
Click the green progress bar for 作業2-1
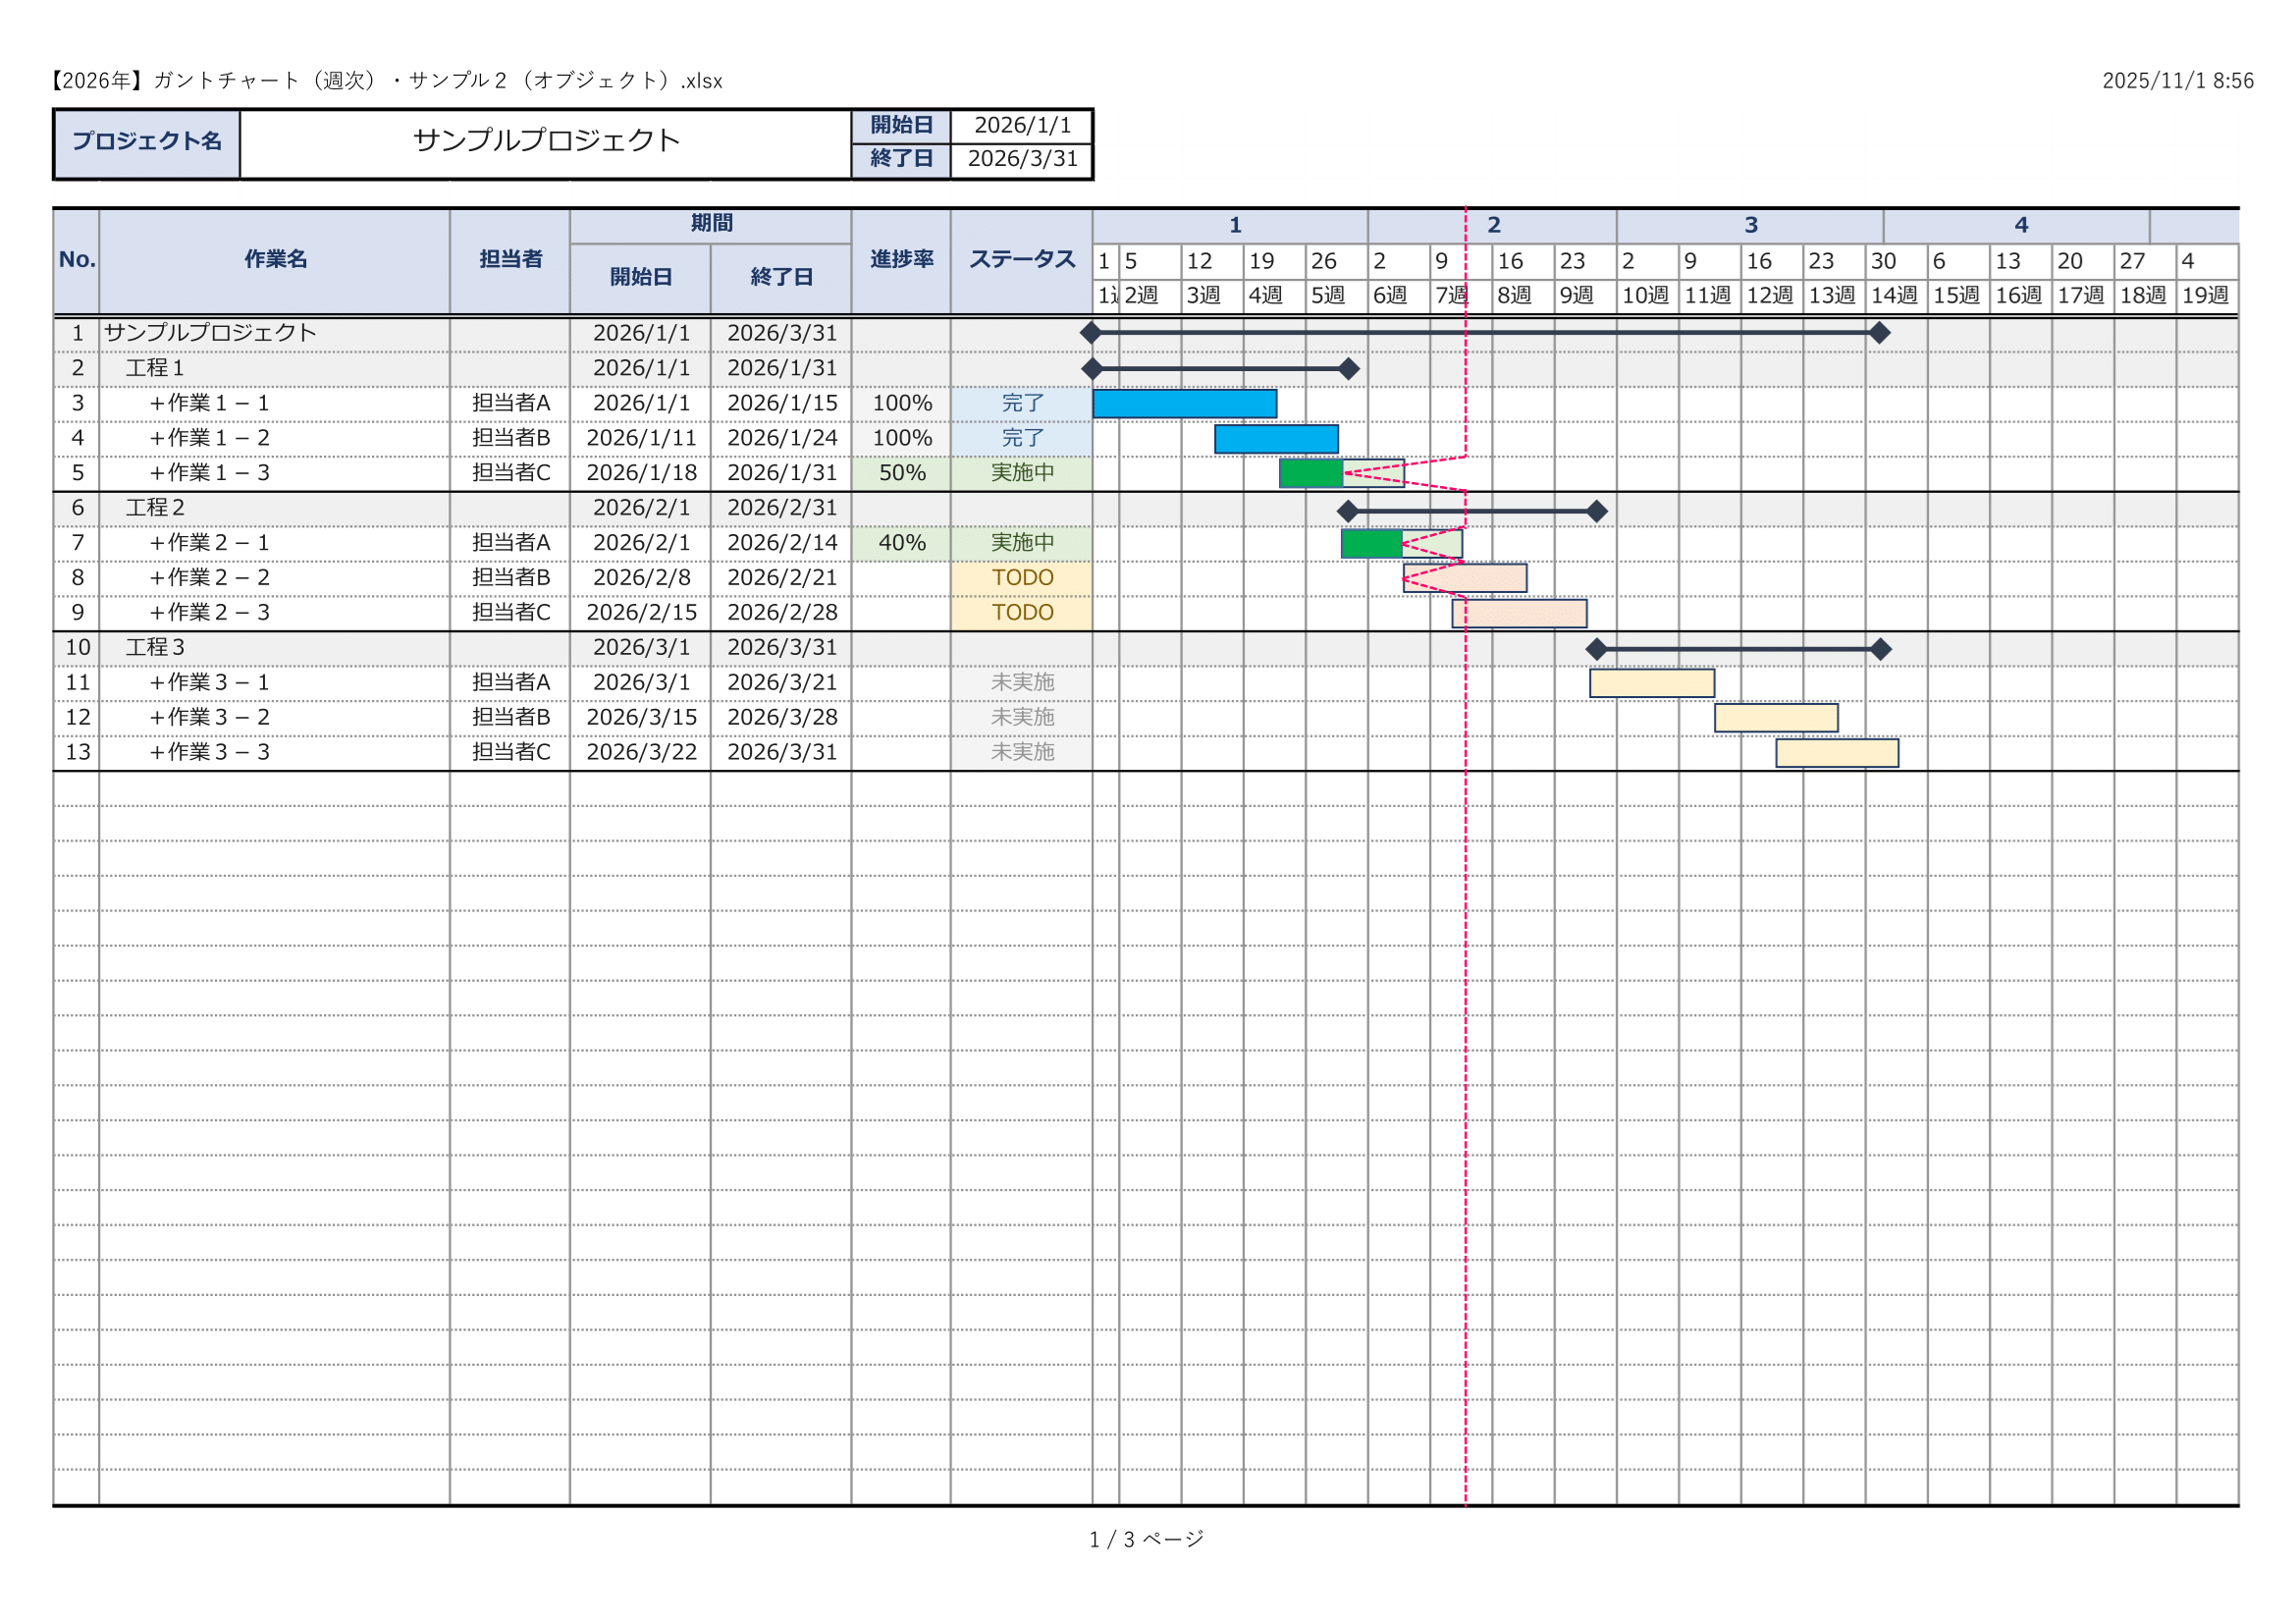1371,544
